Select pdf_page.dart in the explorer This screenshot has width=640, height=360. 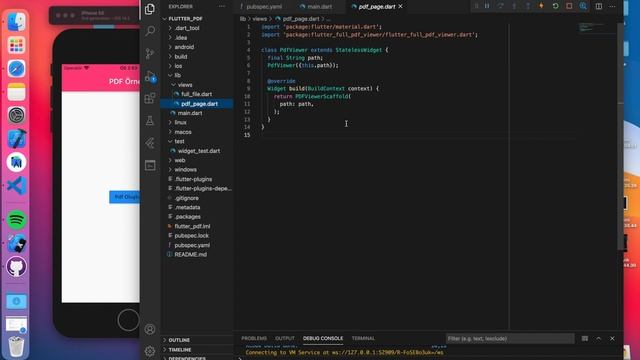point(197,104)
